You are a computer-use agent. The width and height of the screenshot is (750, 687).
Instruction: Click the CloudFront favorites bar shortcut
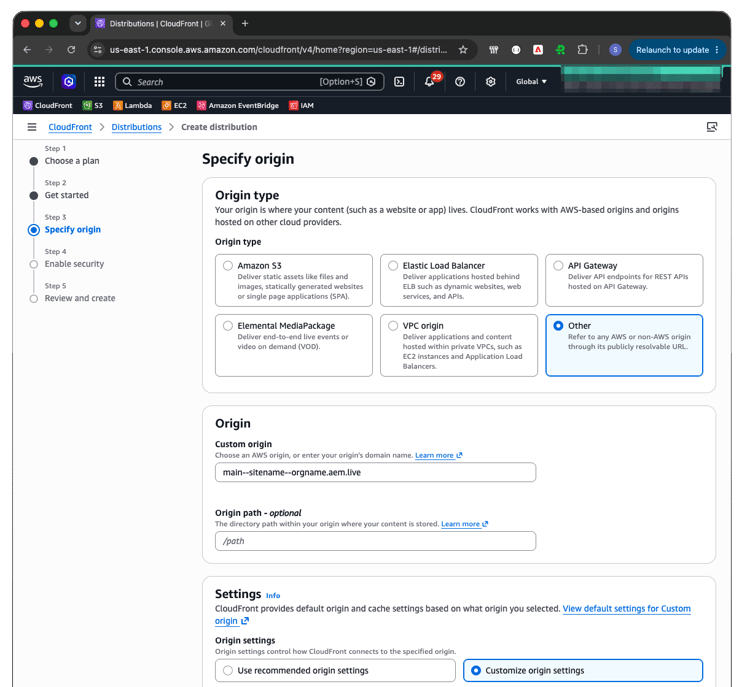[x=48, y=105]
